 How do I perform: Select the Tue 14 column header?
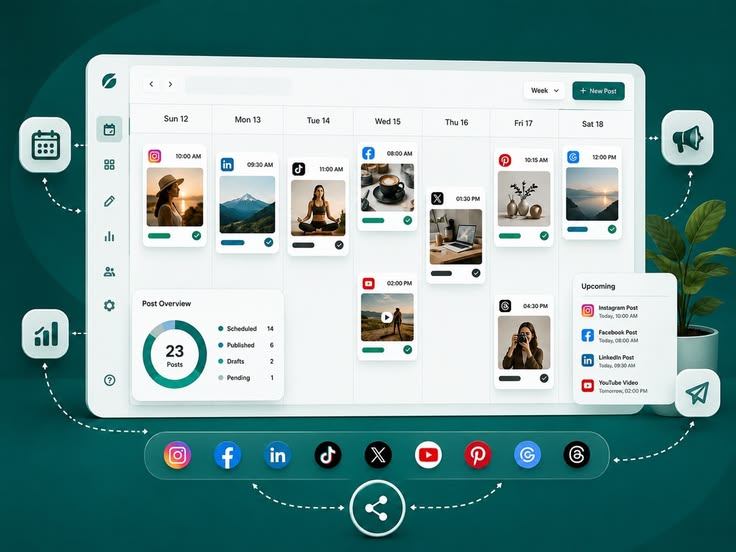pos(318,121)
